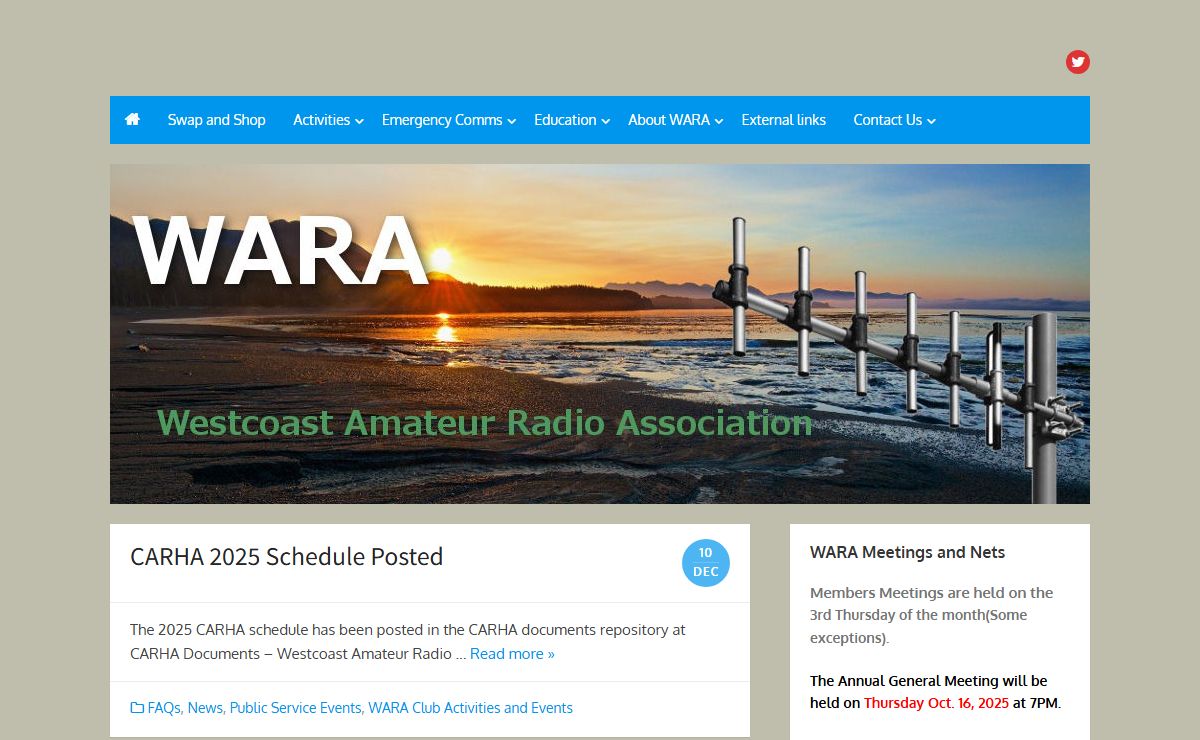Open the Emergency Comms menu item
Image resolution: width=1200 pixels, height=740 pixels.
[442, 120]
